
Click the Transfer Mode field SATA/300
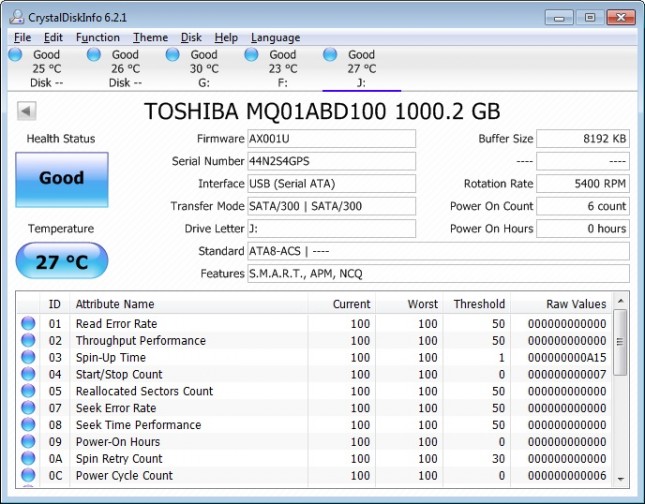(x=332, y=206)
